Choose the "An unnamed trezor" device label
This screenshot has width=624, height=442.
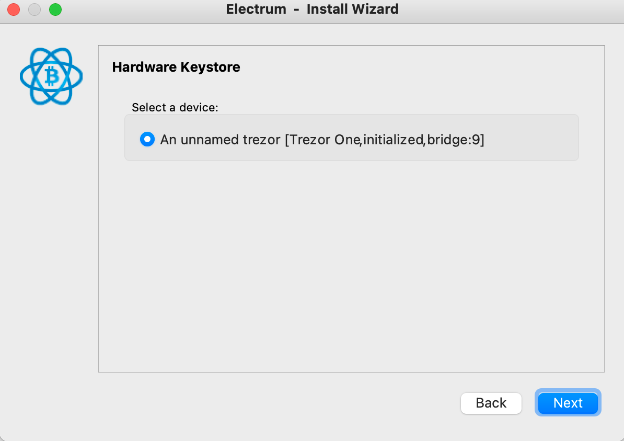point(220,140)
